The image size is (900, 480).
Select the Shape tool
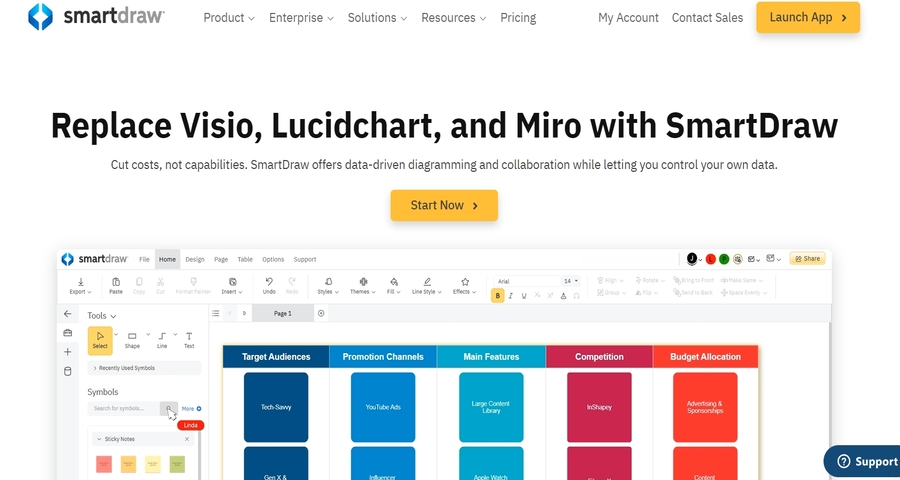point(132,340)
